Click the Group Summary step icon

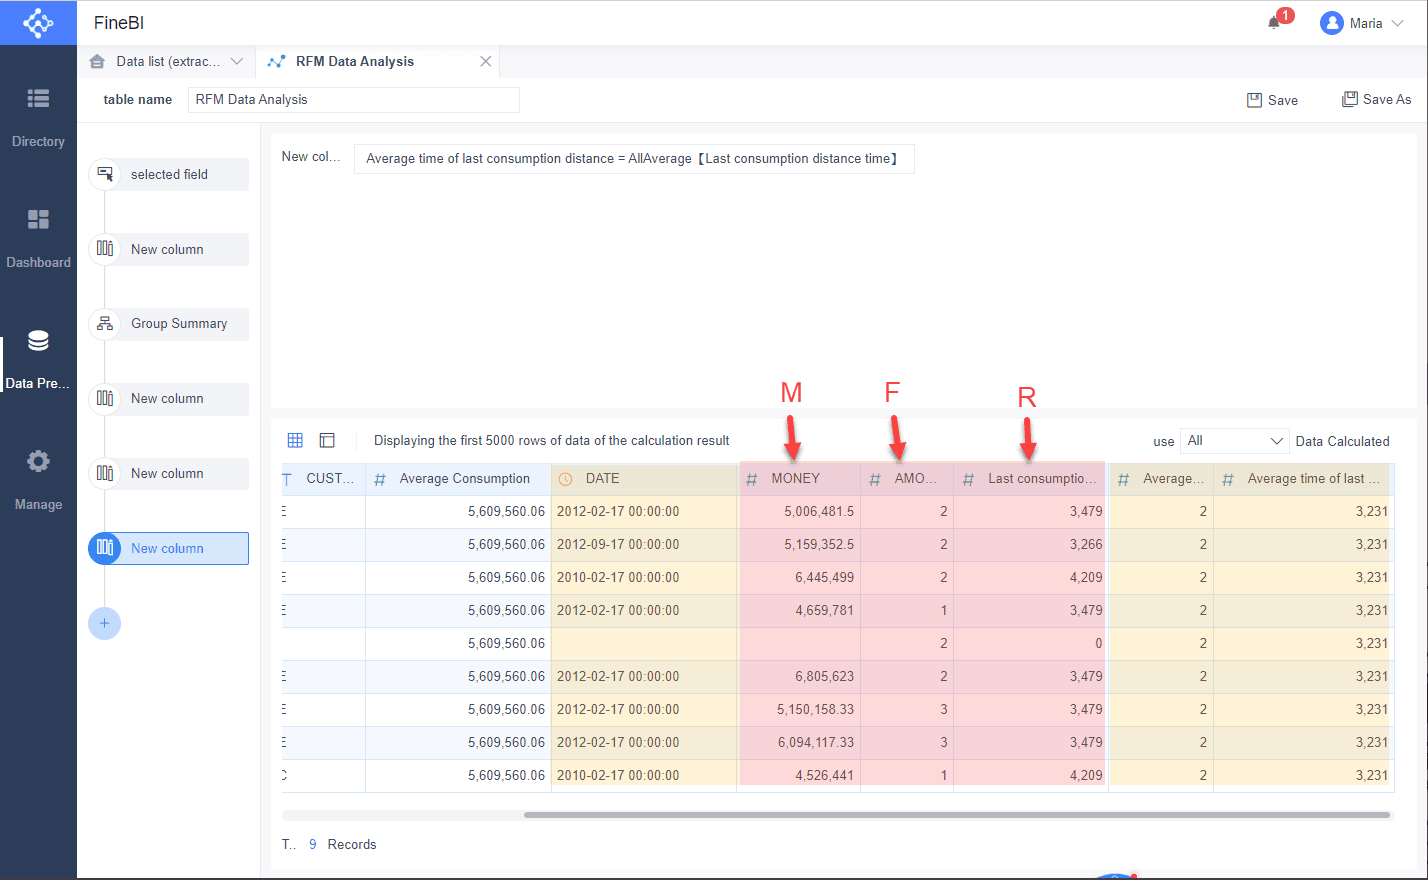tap(105, 324)
